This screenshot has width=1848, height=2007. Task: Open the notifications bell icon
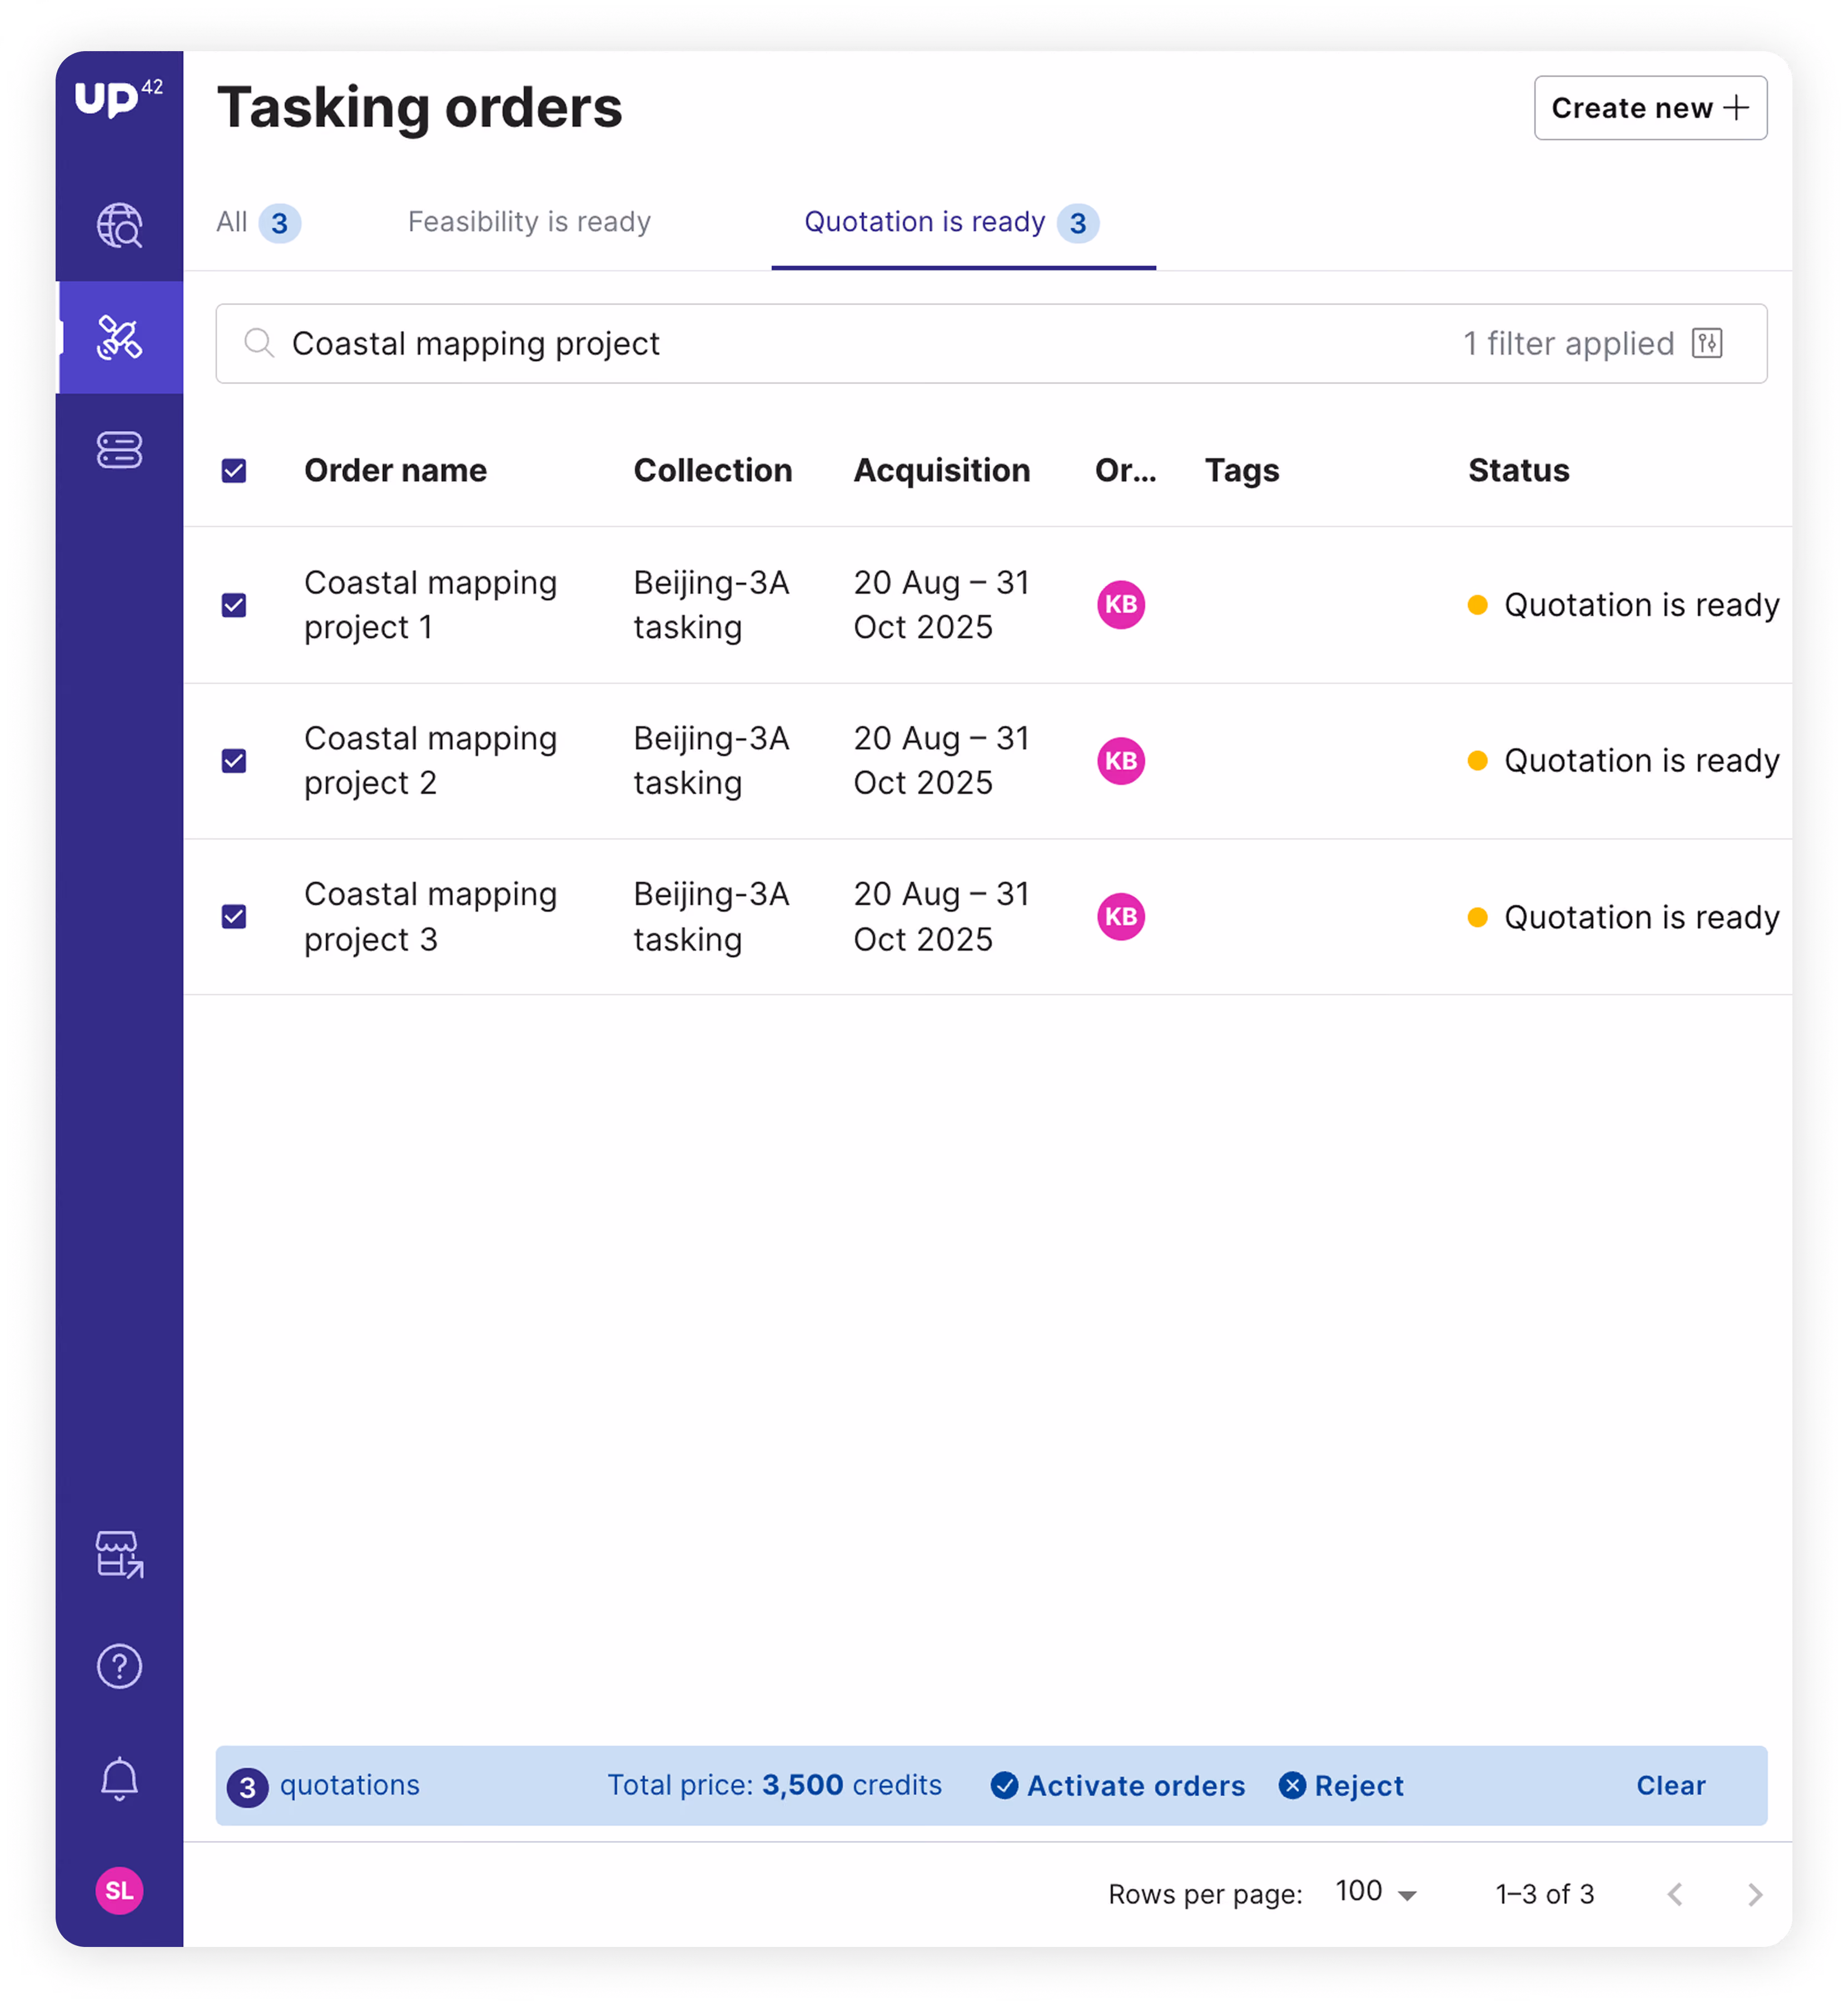(119, 1779)
